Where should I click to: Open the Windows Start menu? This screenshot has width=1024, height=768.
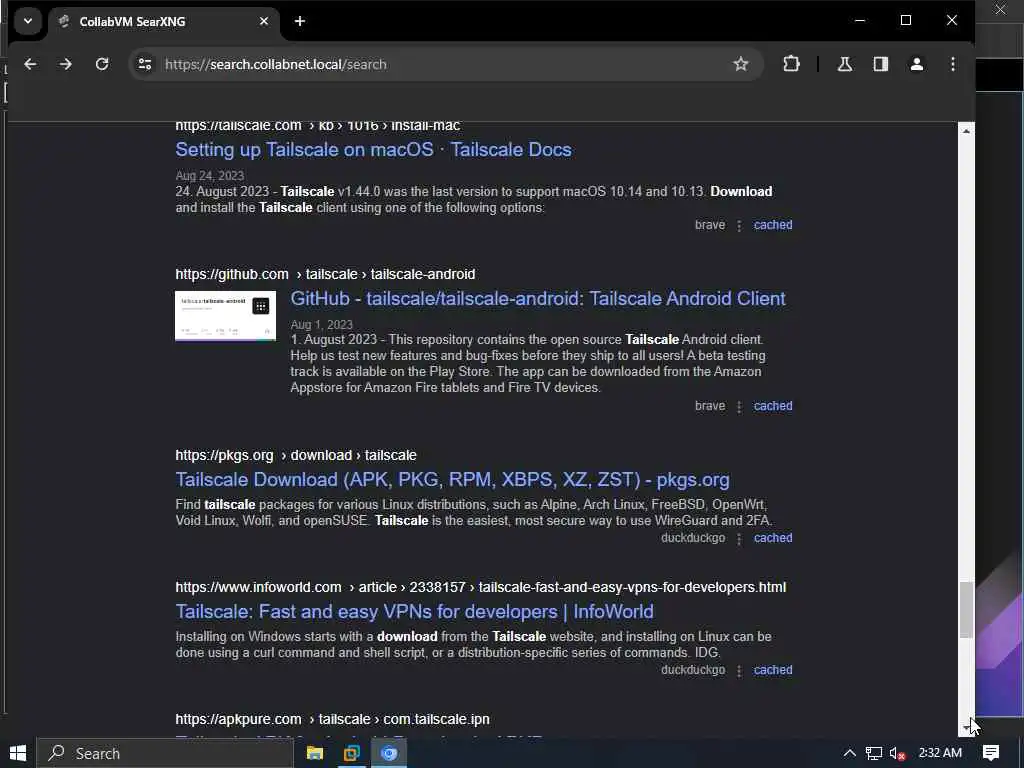click(x=18, y=753)
